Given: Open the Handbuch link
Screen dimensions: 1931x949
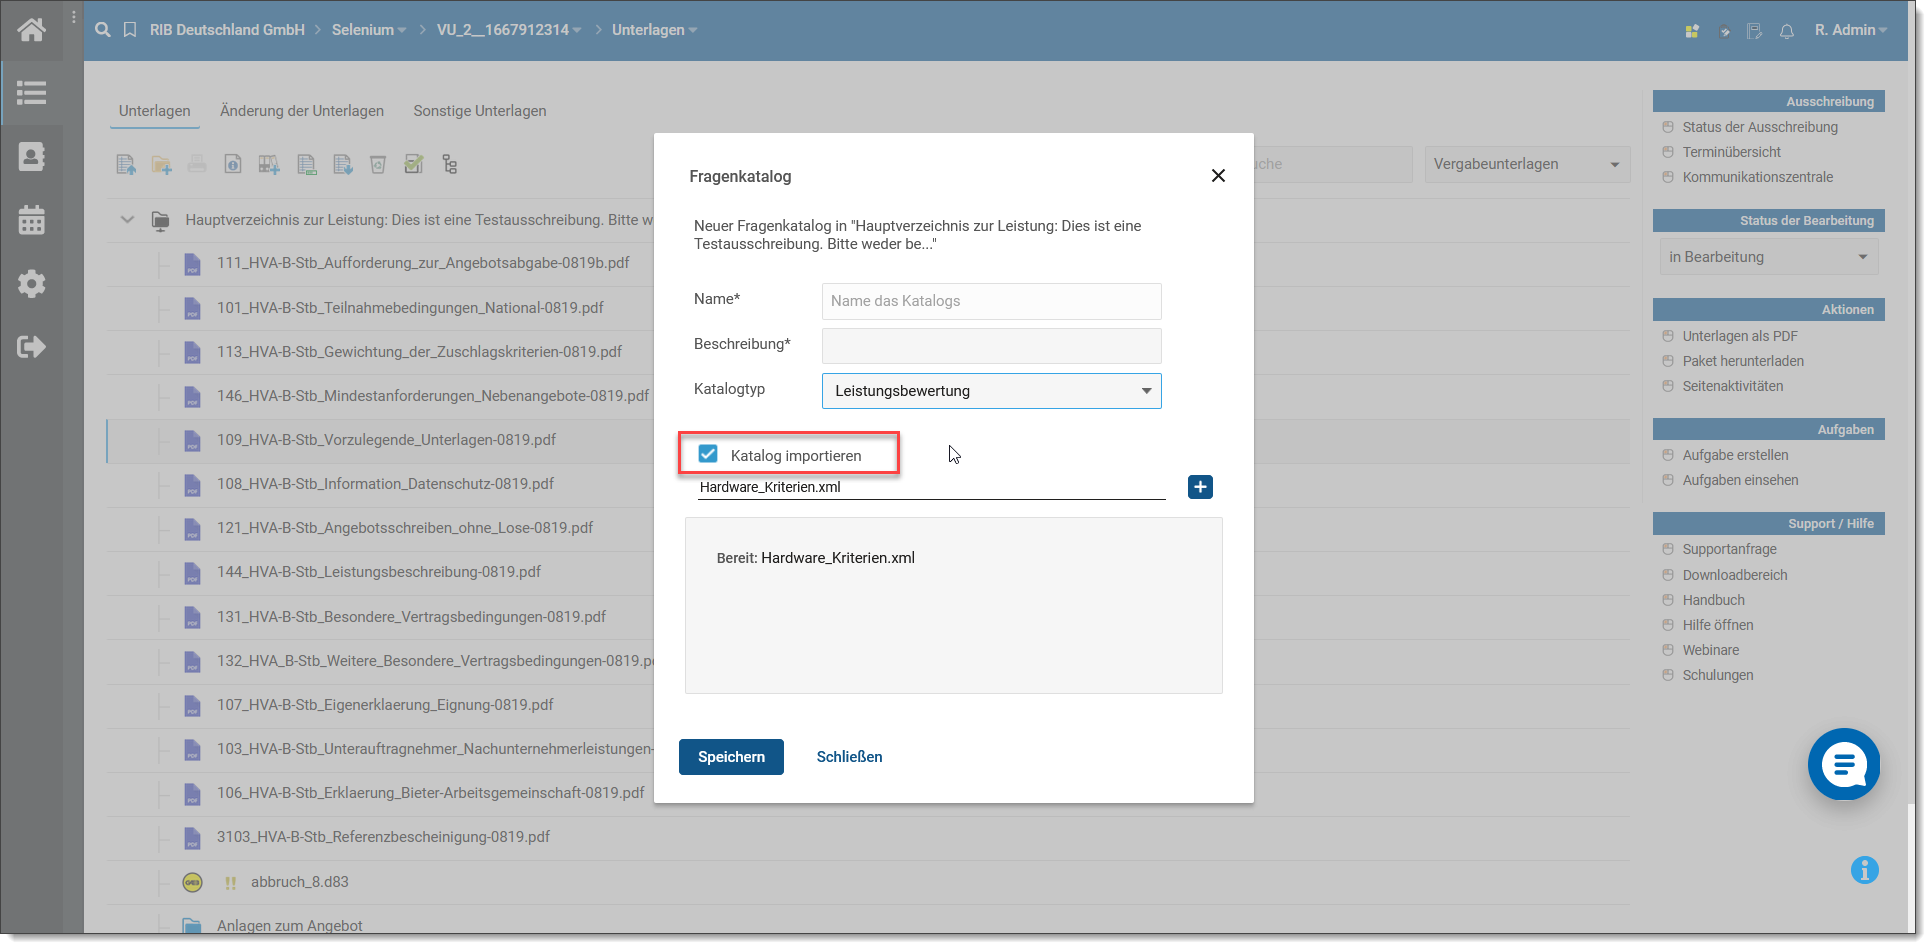Looking at the screenshot, I should (1713, 600).
